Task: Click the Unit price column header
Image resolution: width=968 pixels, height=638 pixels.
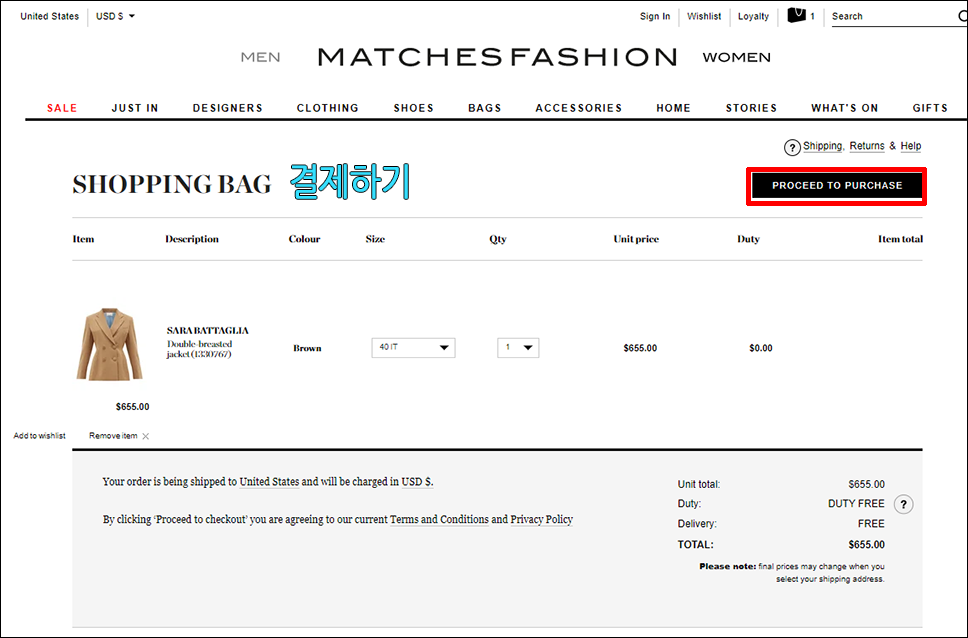Action: pyautogui.click(x=636, y=239)
